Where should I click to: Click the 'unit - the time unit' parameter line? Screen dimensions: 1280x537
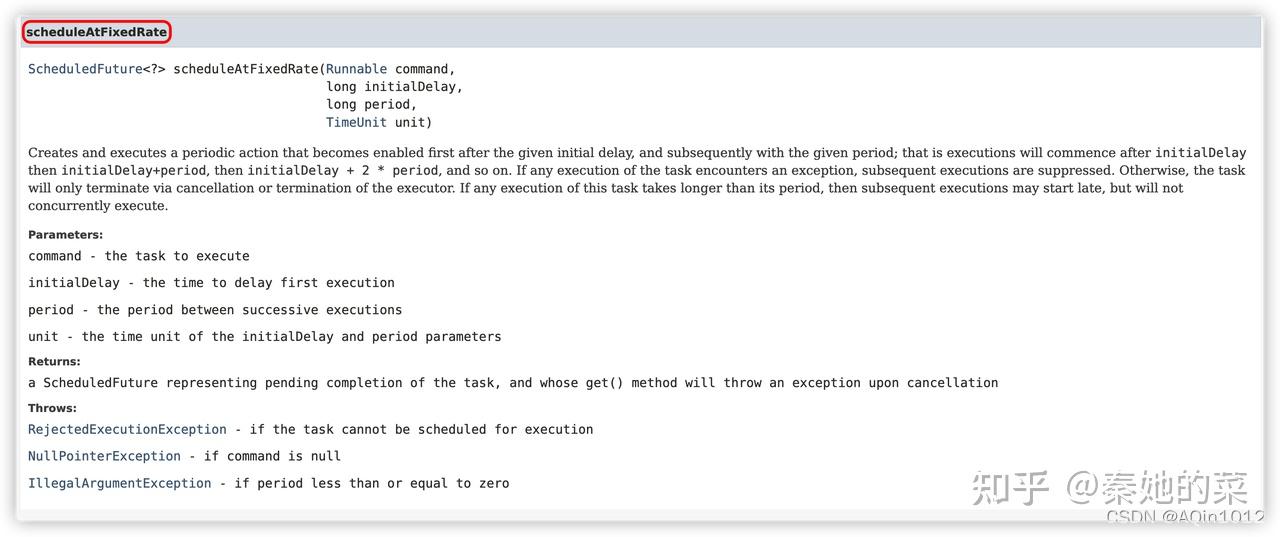point(265,337)
